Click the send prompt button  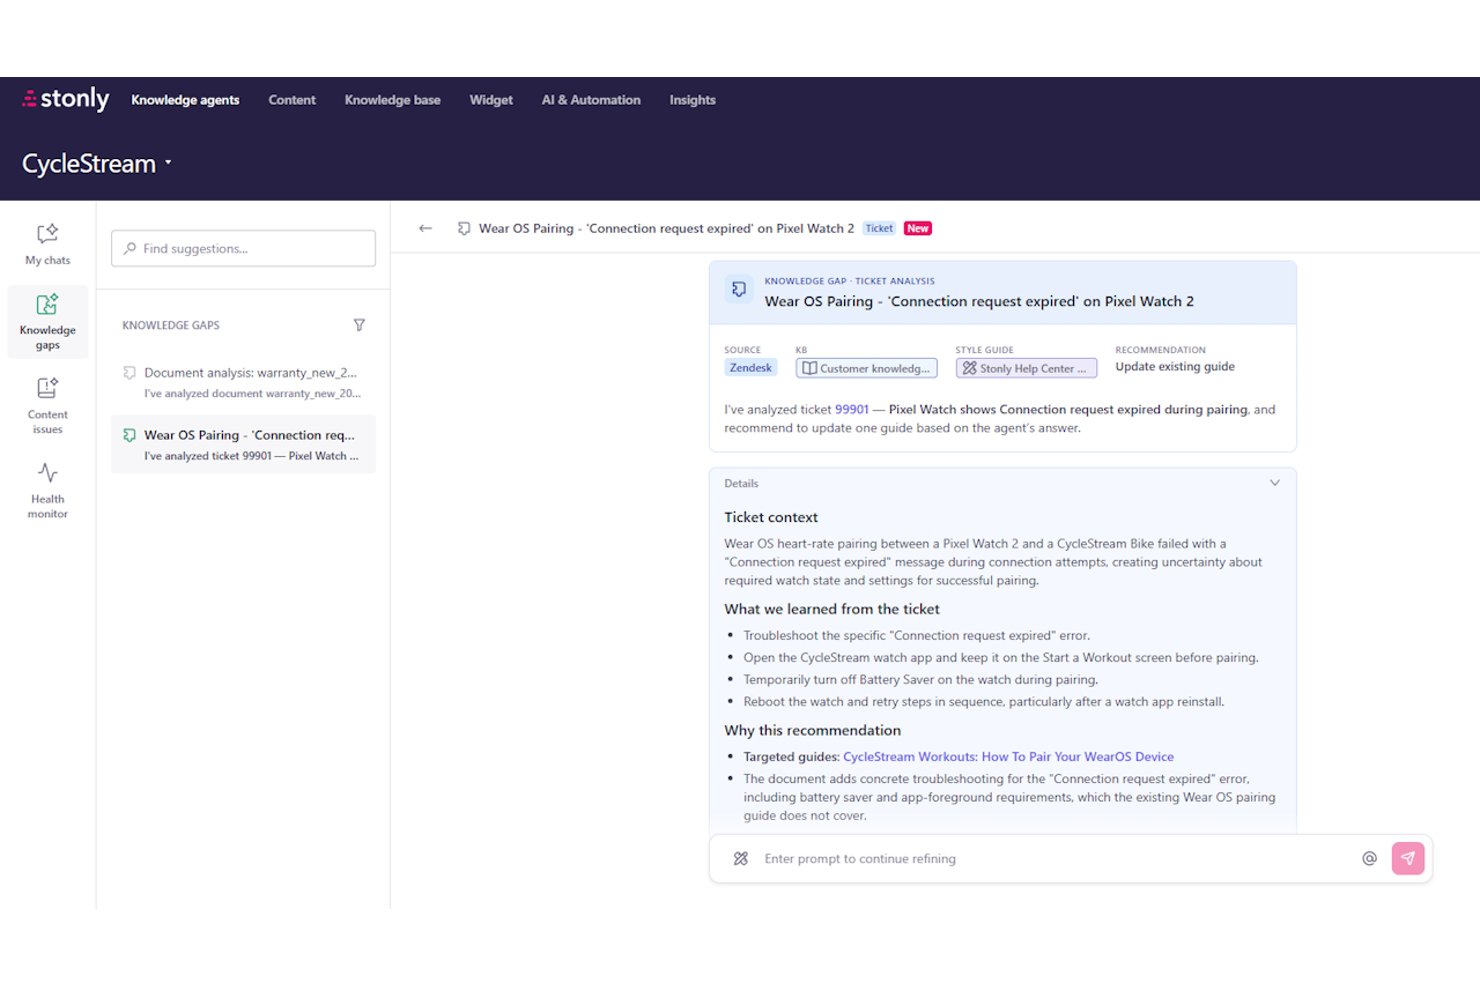click(x=1408, y=858)
